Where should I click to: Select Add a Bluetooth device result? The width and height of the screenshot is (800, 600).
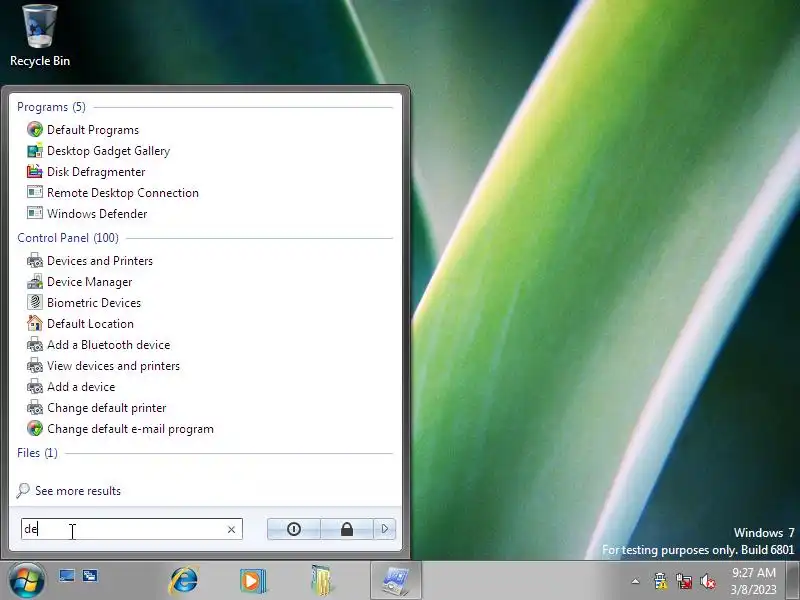pos(109,344)
